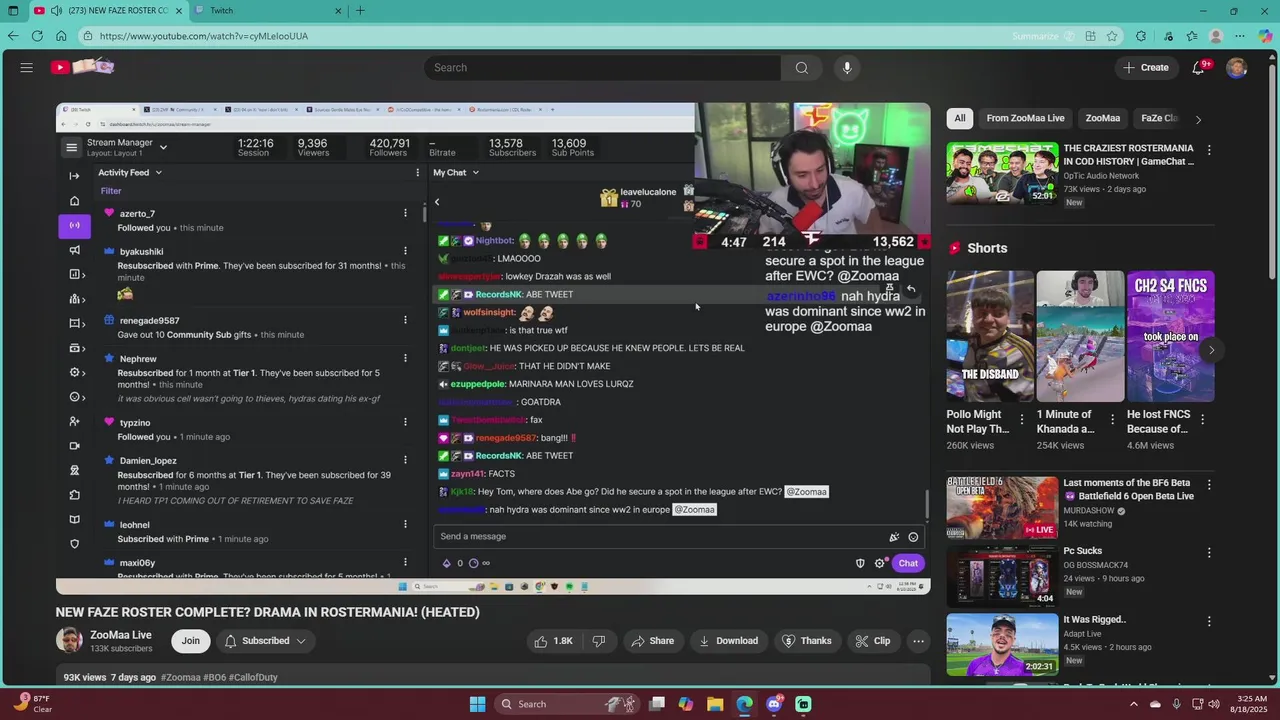Click the Join membership button

[190, 641]
